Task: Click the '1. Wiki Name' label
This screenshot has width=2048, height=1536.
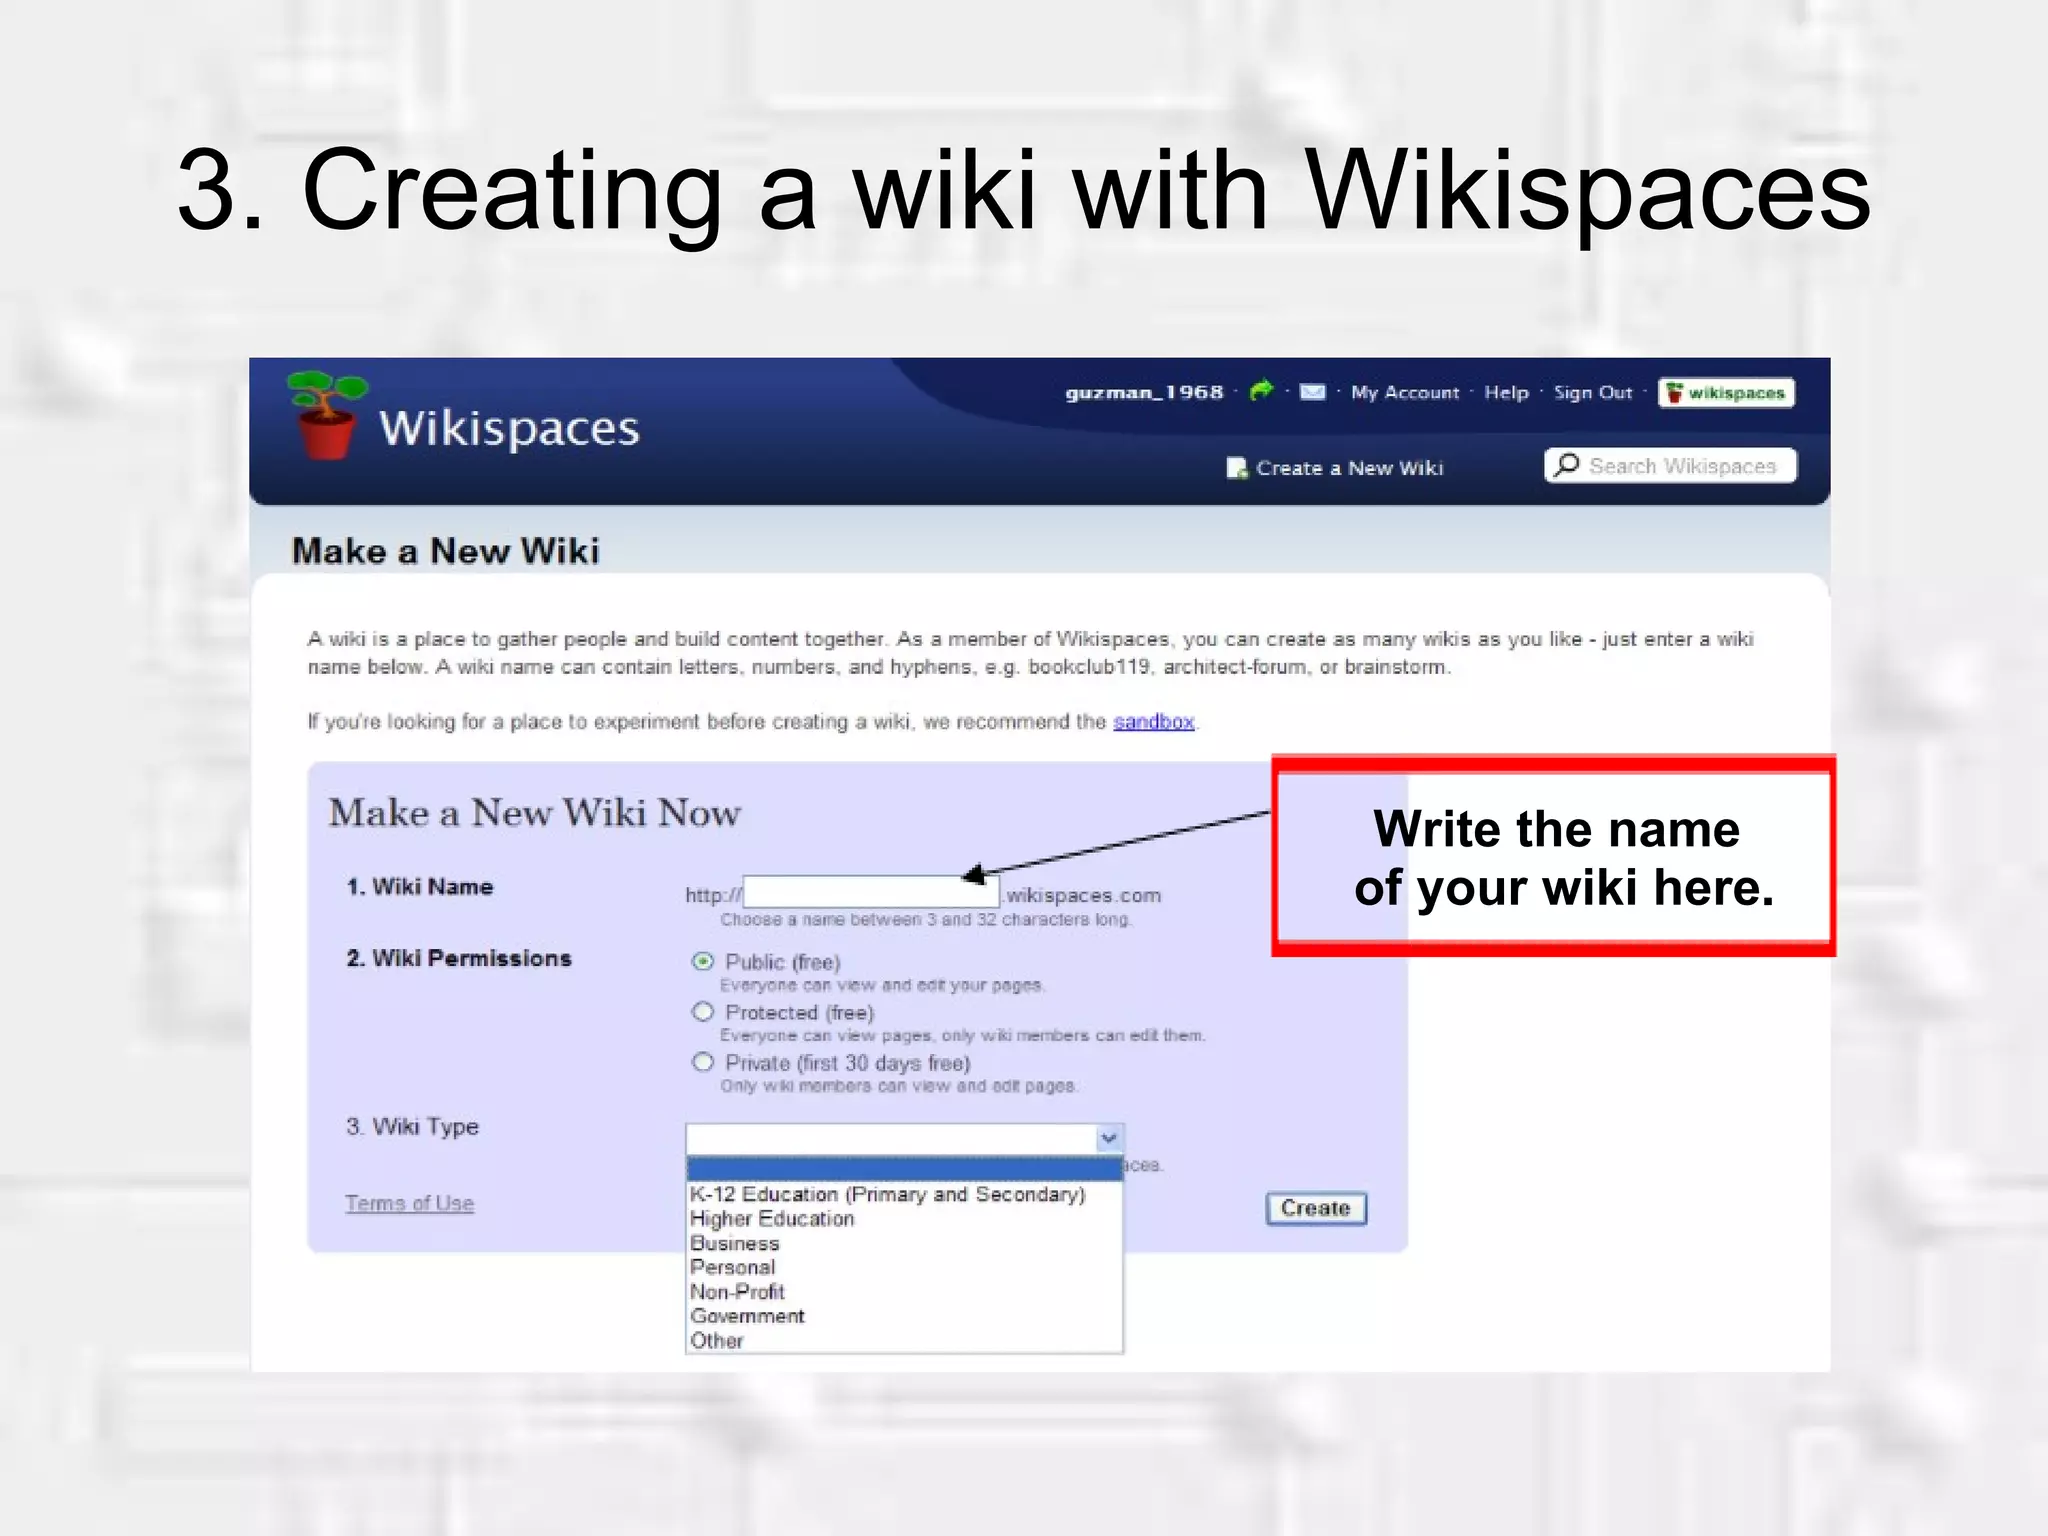Action: (419, 887)
